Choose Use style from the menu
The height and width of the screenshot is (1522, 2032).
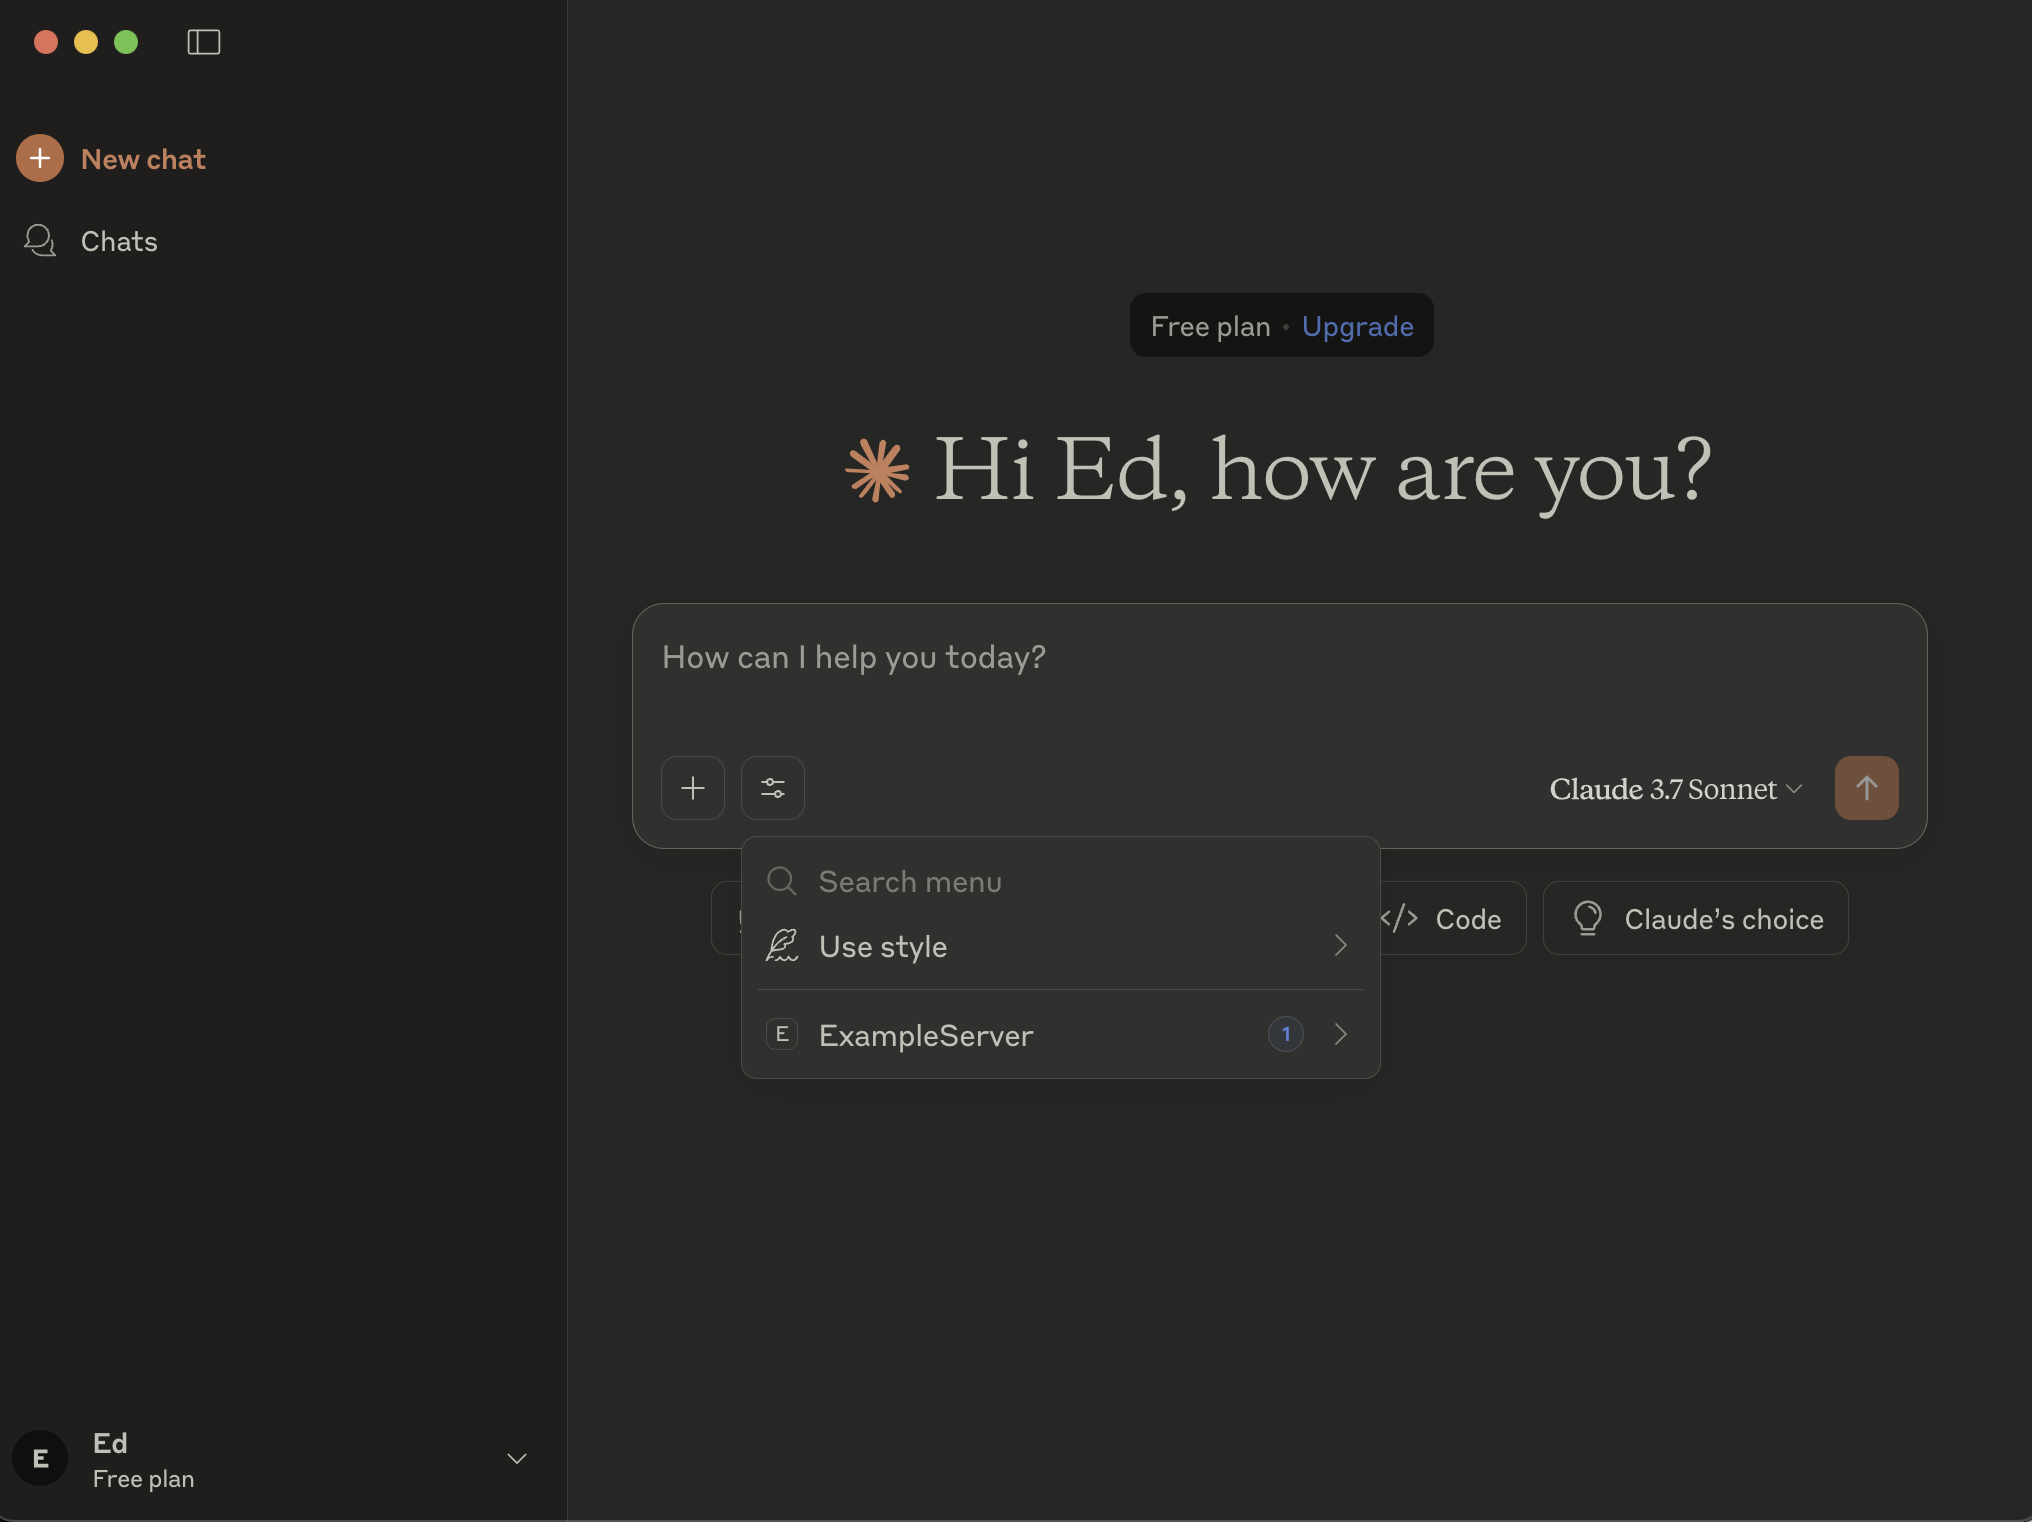[882, 946]
